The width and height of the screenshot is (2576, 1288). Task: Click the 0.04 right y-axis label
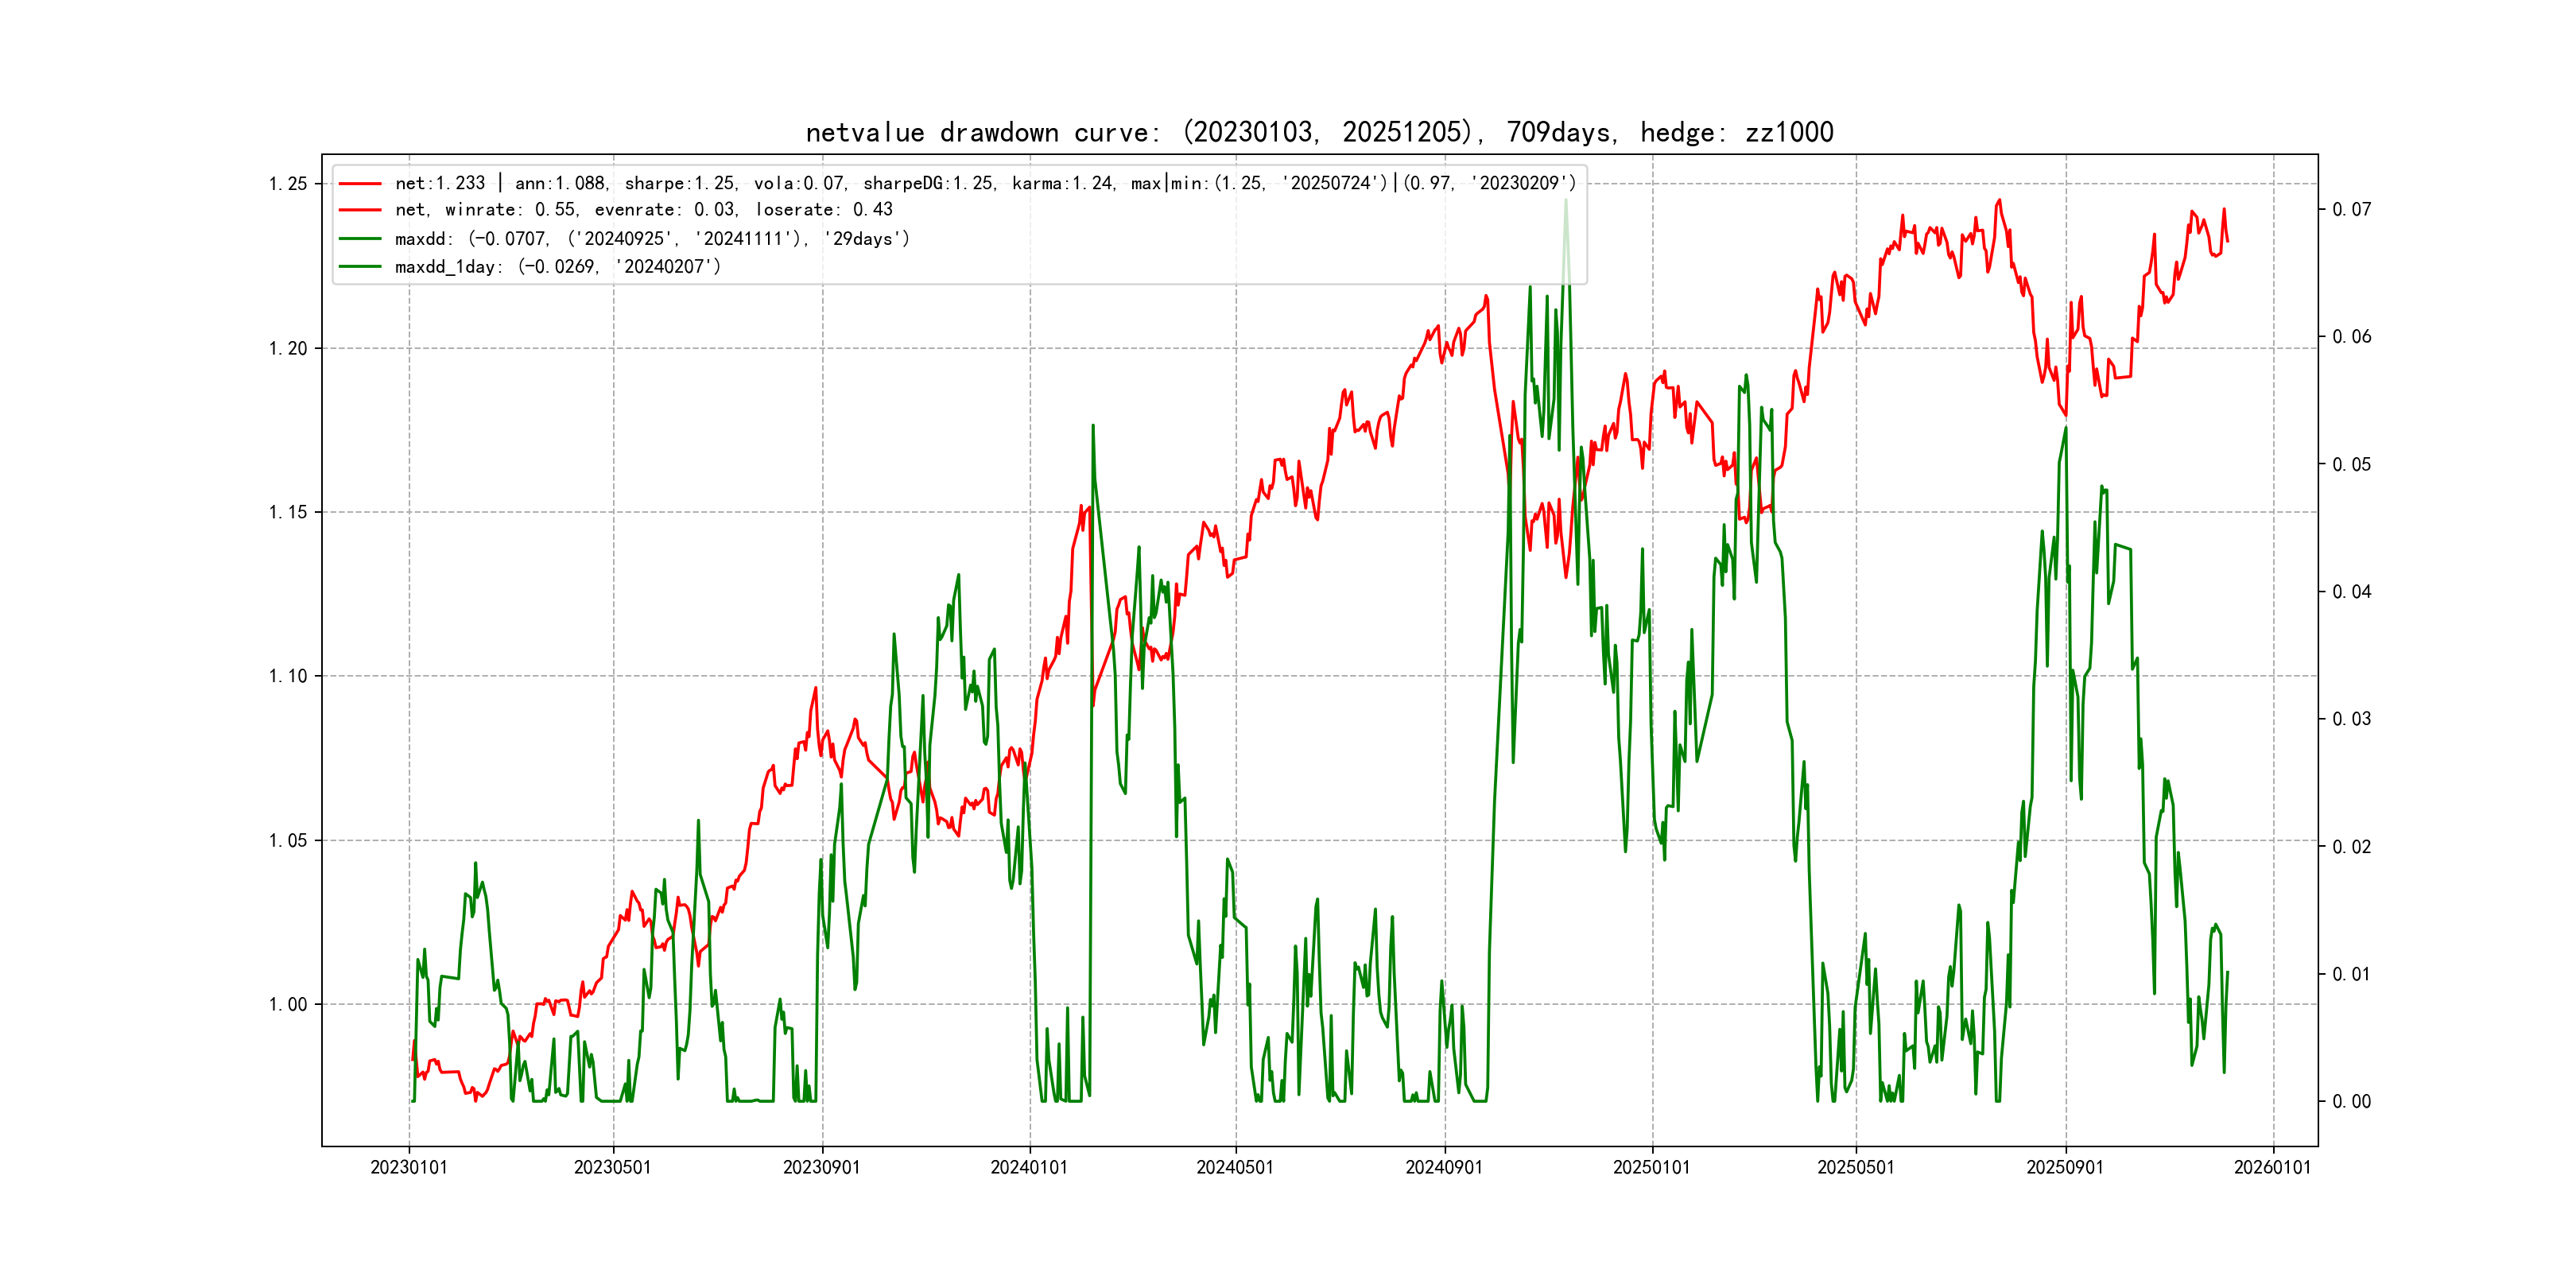2351,592
